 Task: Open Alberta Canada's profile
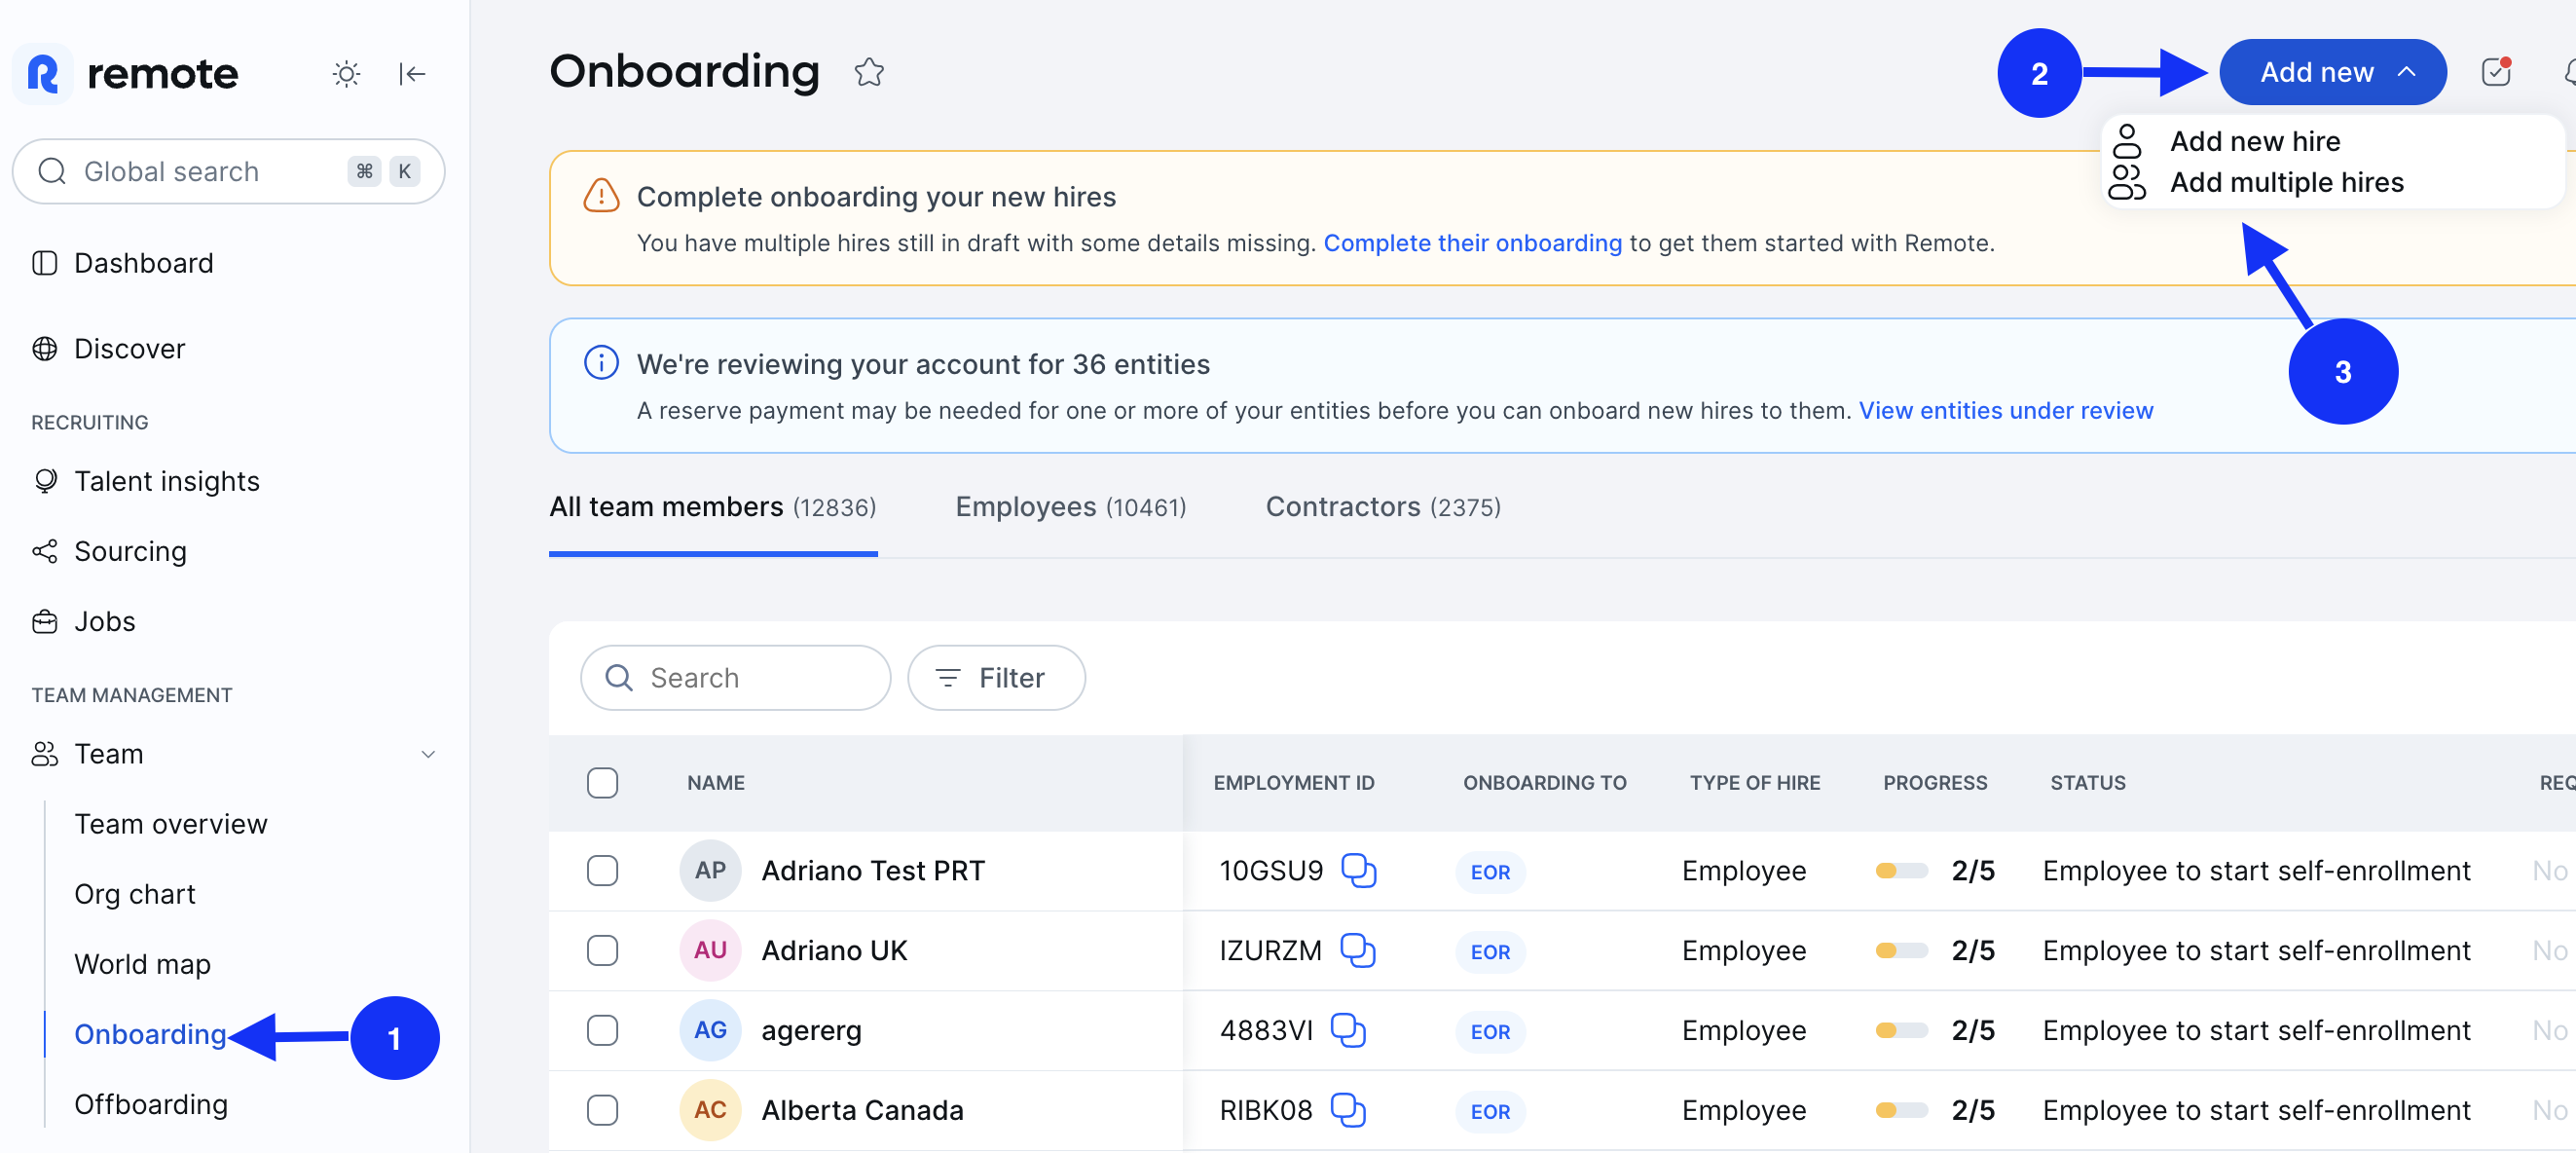(862, 1110)
